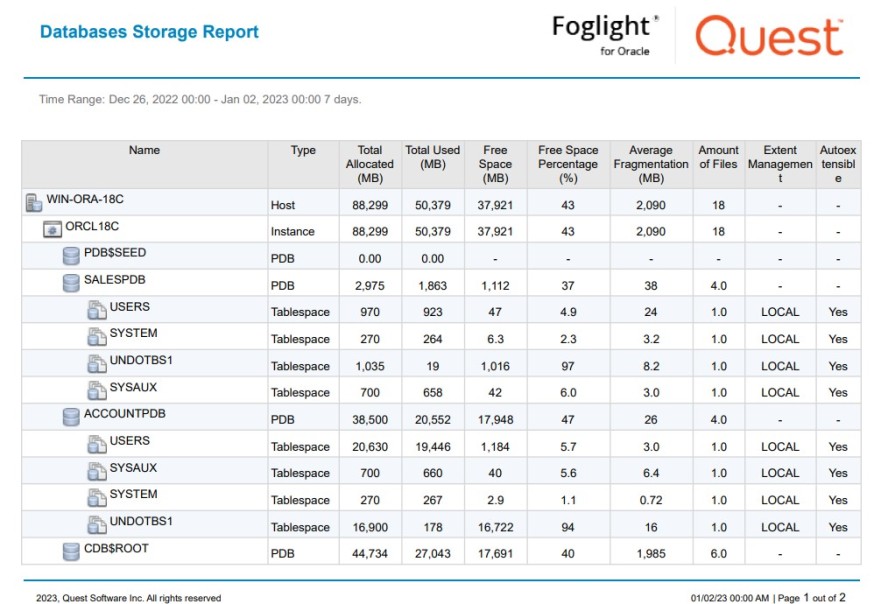Select the SALESPDB row name
Viewport: 874px width, 604px height.
click(x=114, y=280)
